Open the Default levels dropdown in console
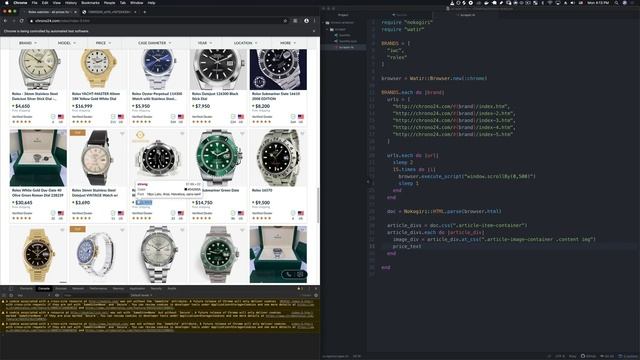 coord(141,295)
